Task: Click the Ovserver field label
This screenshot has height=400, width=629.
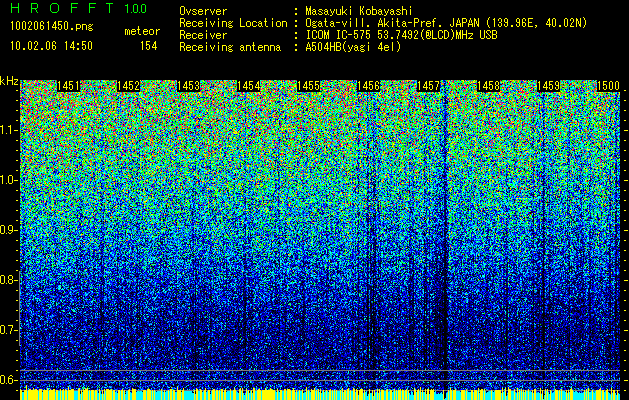Action: [x=203, y=11]
